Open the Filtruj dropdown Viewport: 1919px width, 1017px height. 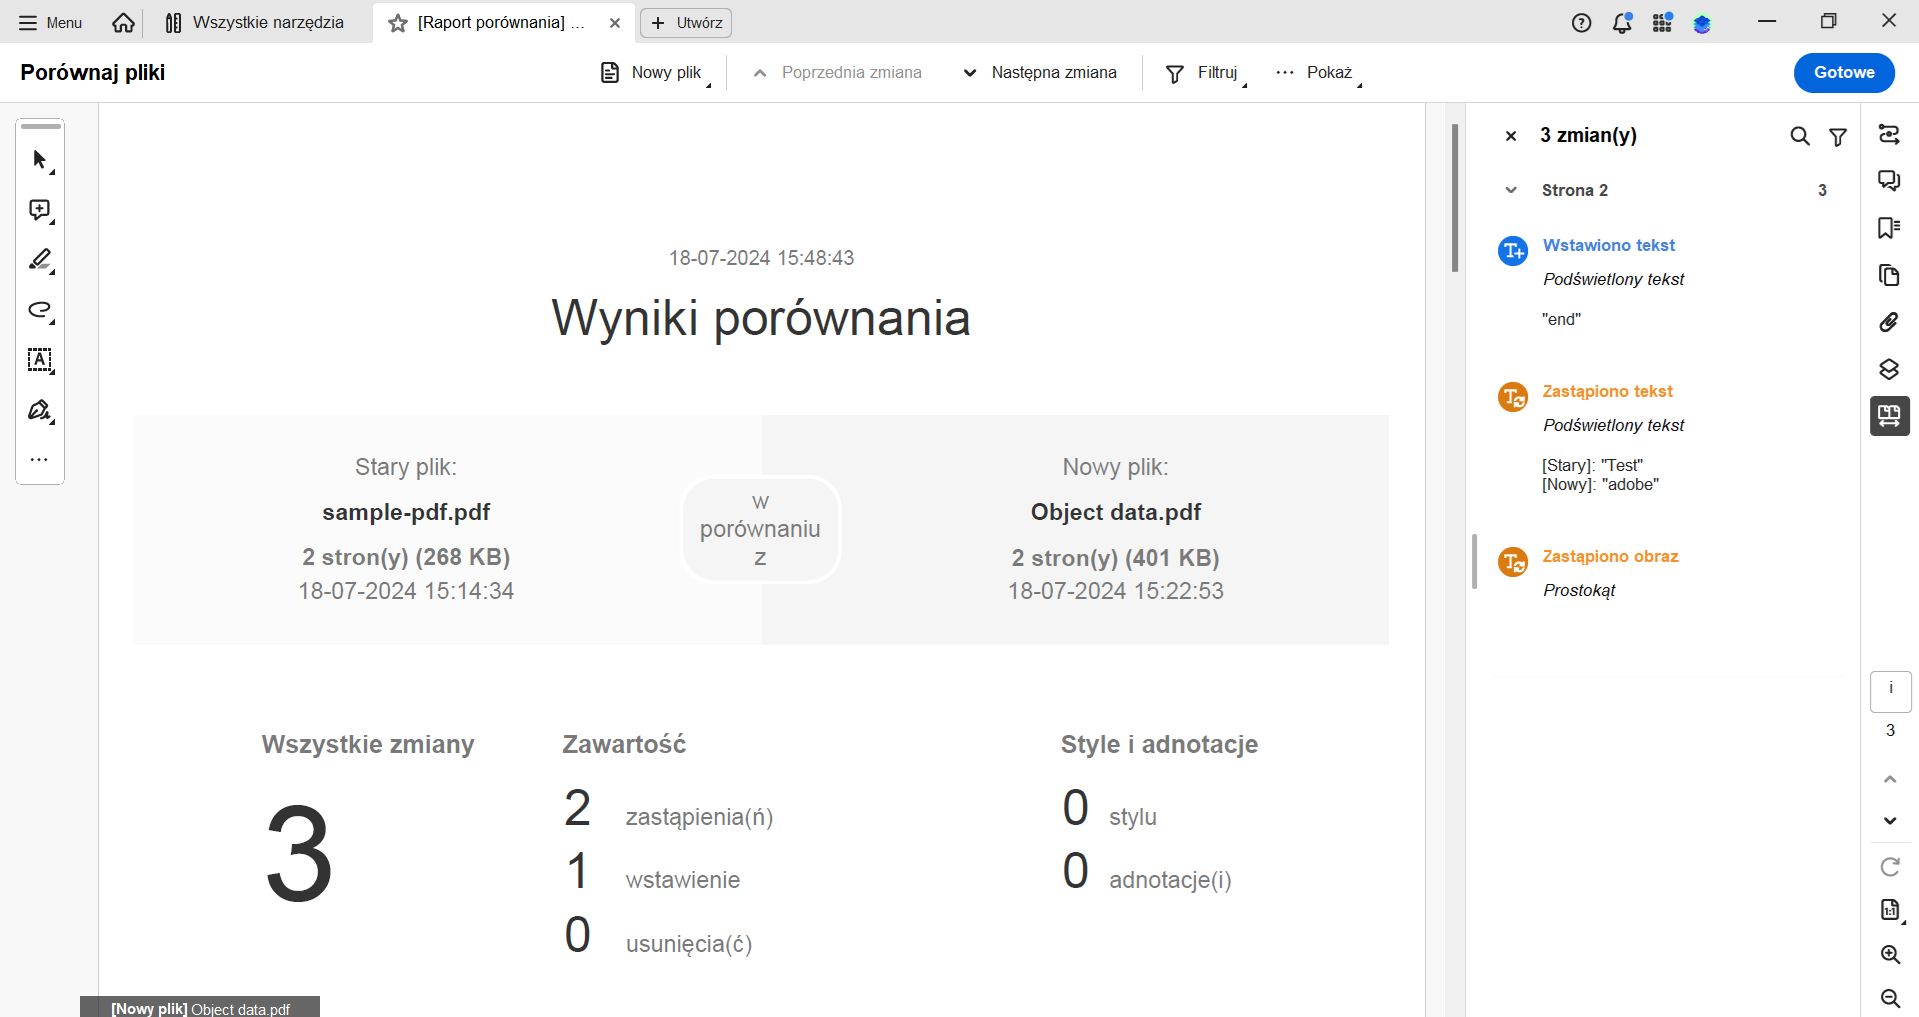(x=1205, y=72)
